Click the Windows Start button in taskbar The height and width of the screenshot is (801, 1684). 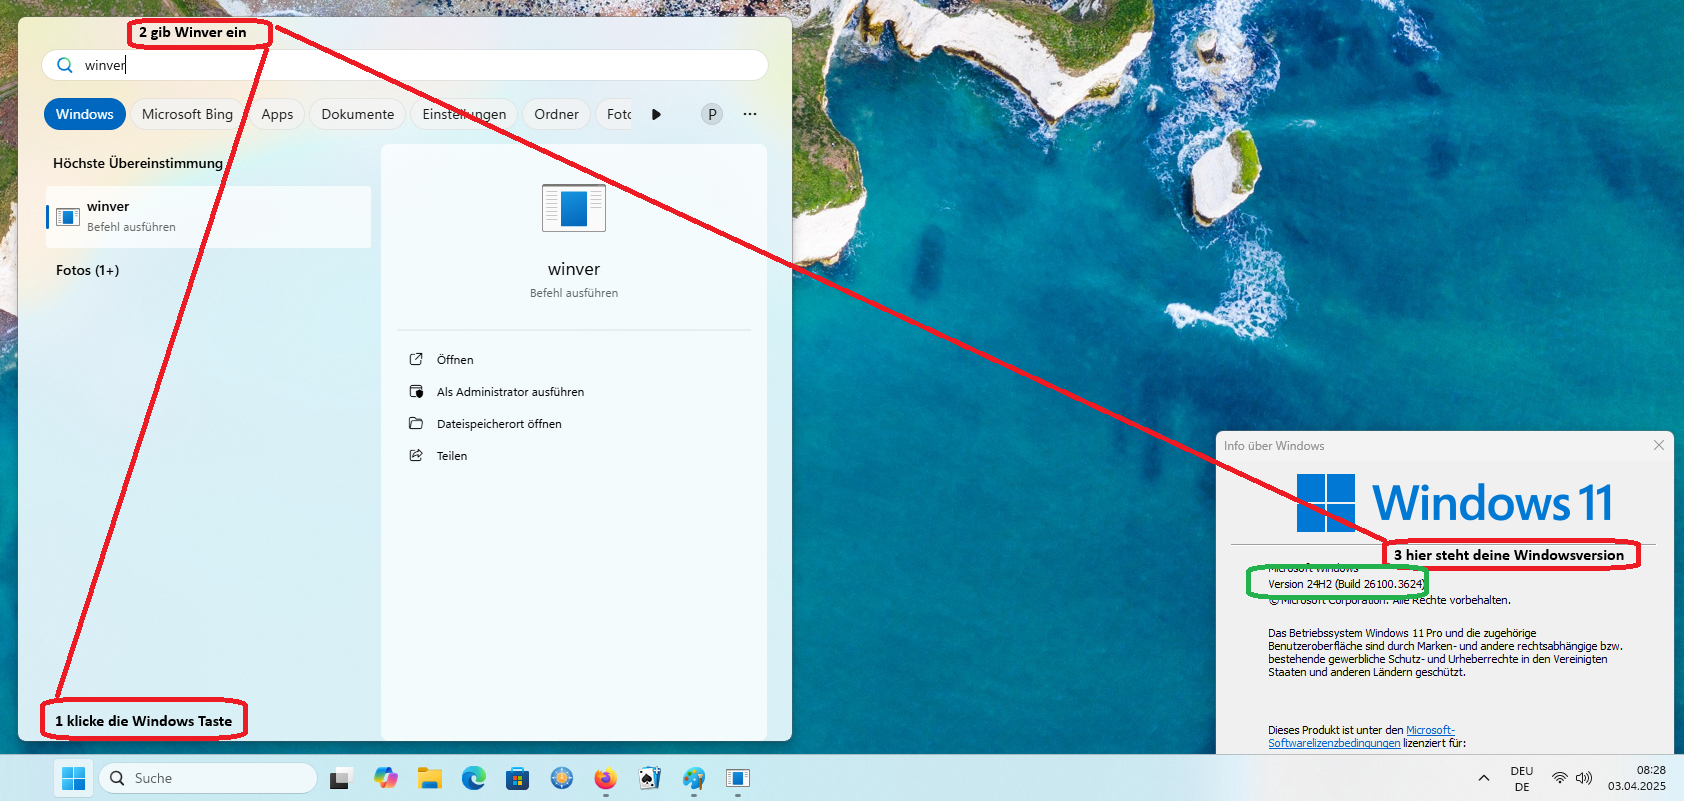click(x=73, y=778)
